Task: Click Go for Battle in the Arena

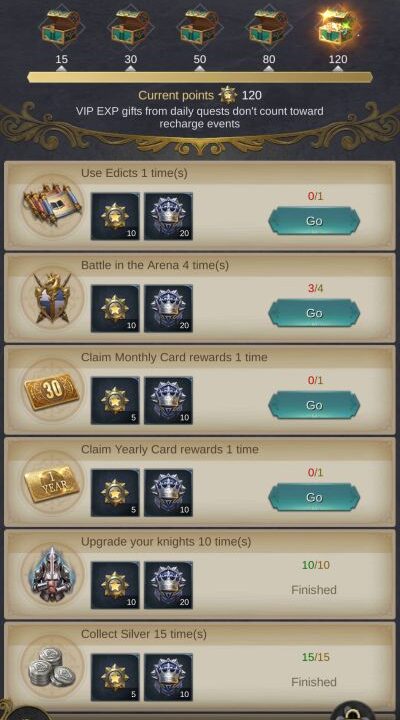Action: tap(314, 313)
